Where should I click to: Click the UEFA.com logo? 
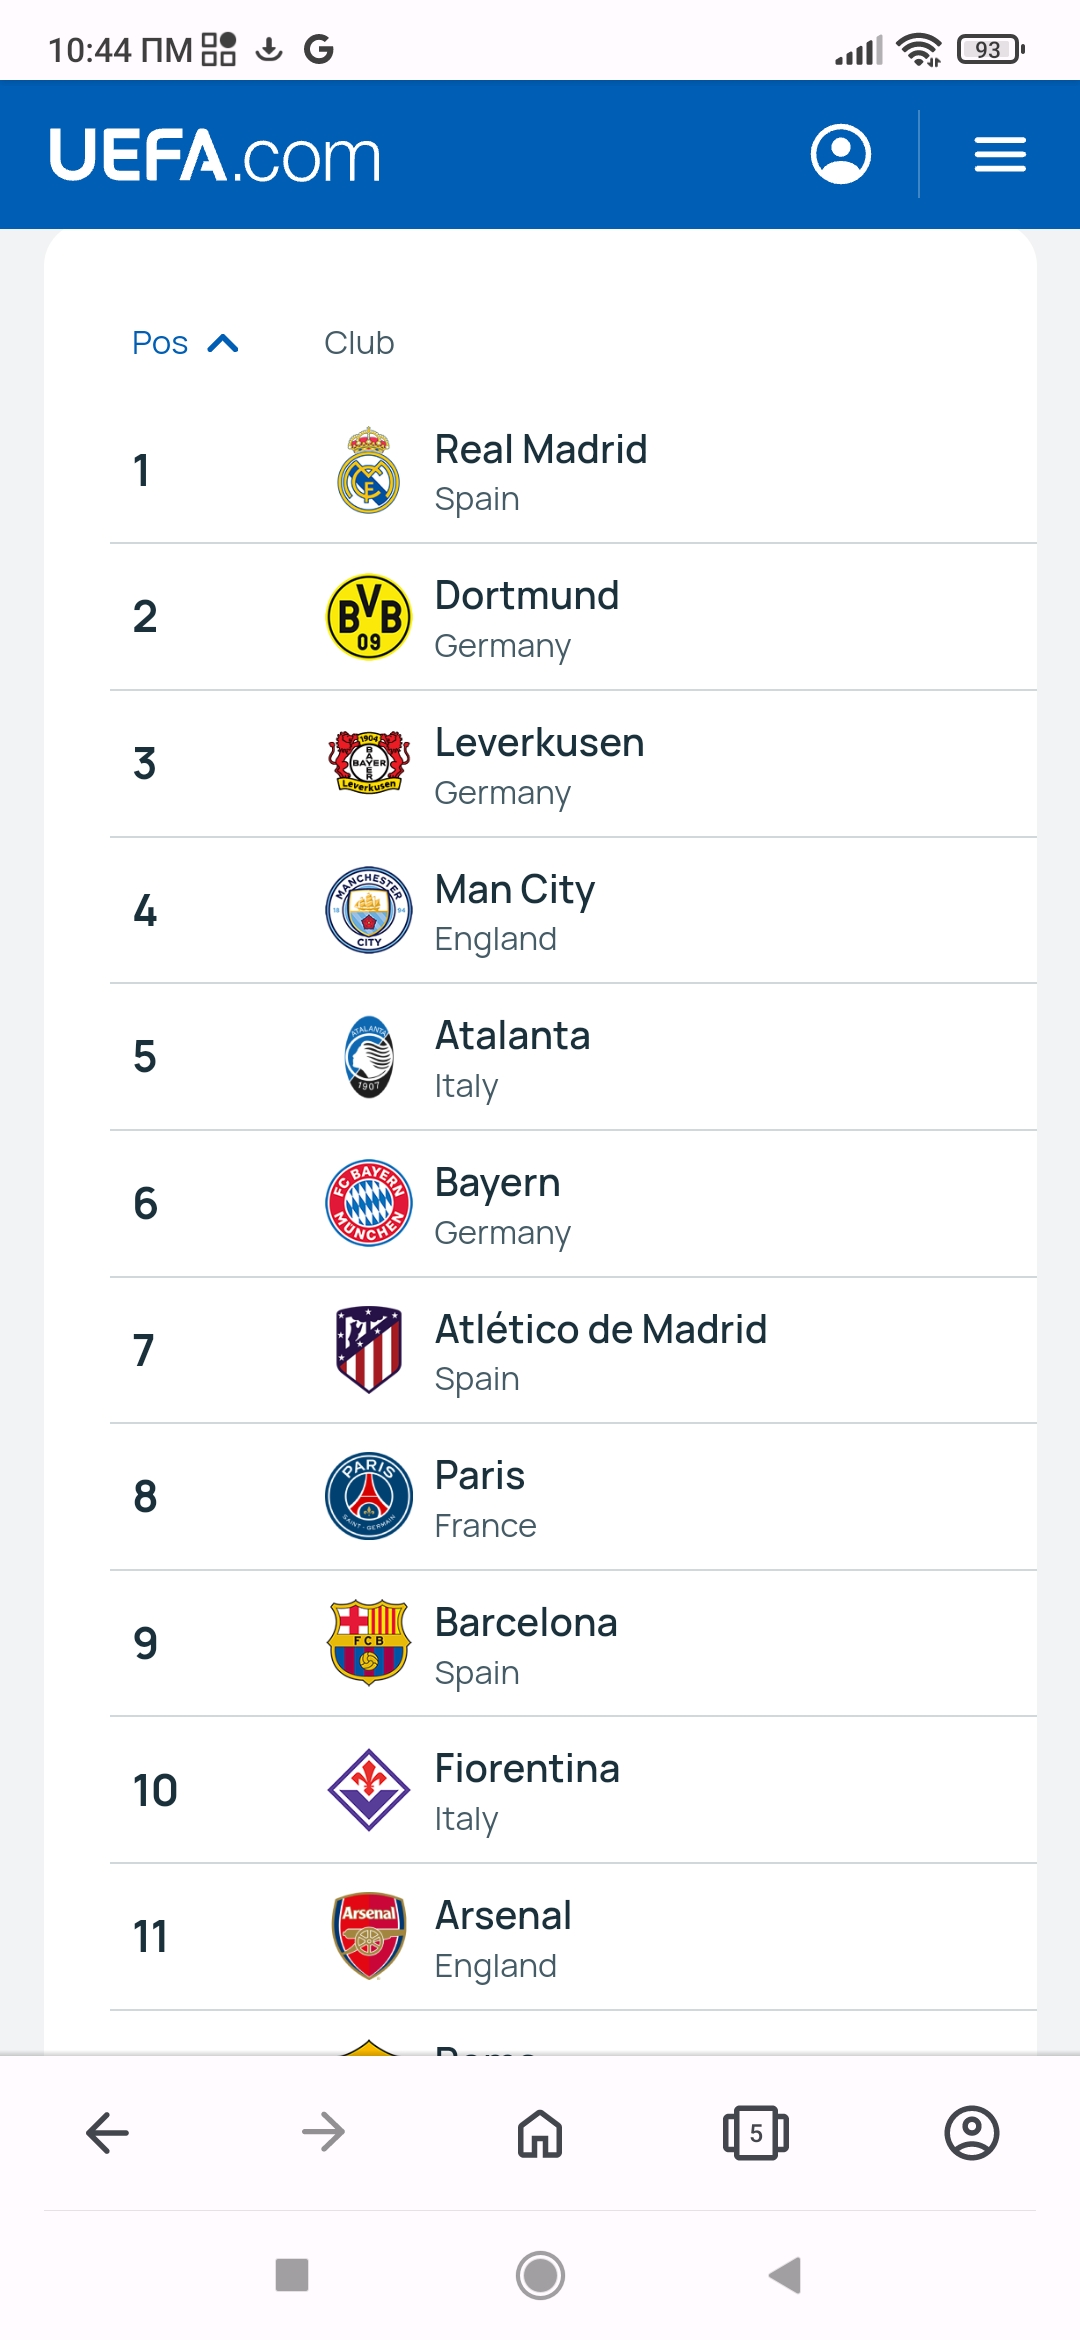click(215, 155)
